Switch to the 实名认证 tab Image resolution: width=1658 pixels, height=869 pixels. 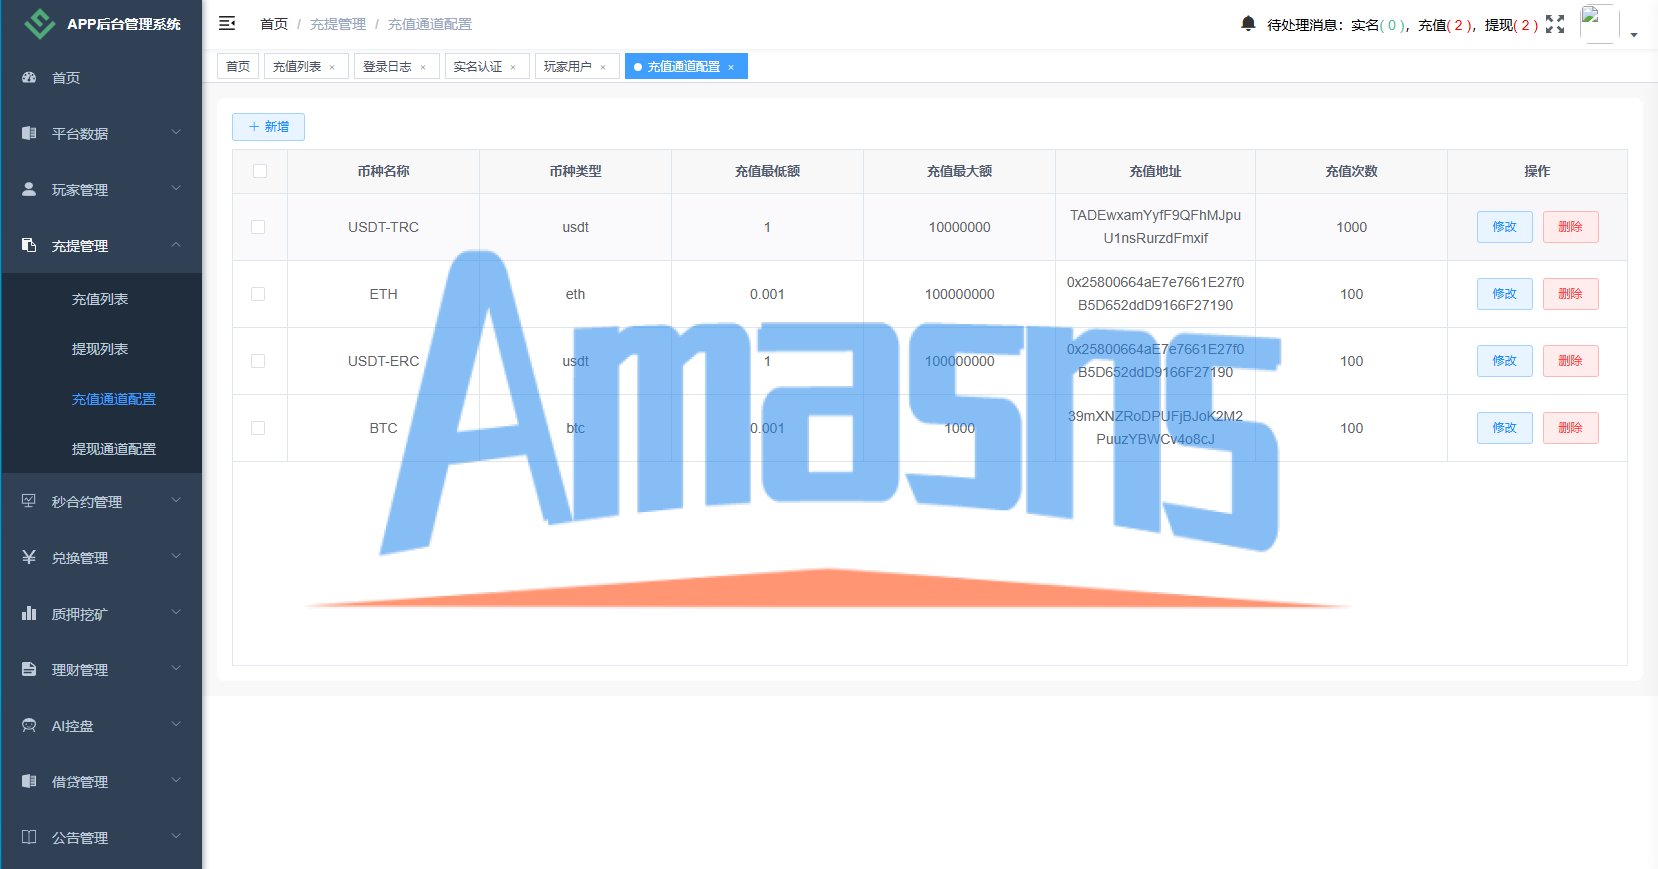click(487, 66)
